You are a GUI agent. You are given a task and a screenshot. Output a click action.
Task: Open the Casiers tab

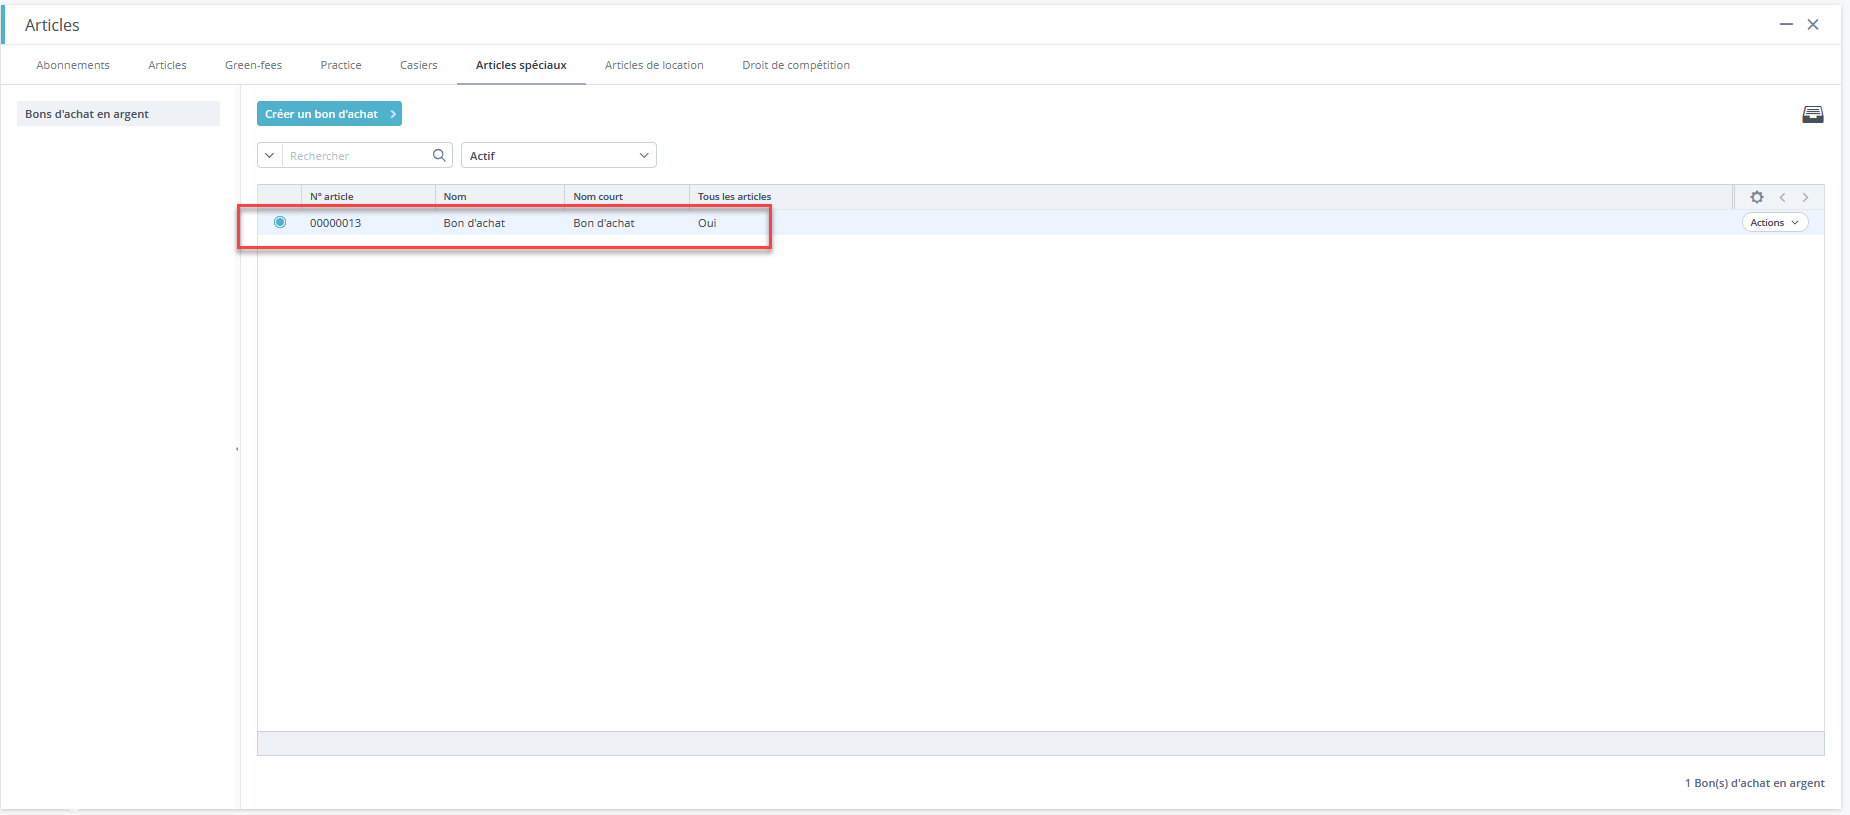[x=419, y=65]
